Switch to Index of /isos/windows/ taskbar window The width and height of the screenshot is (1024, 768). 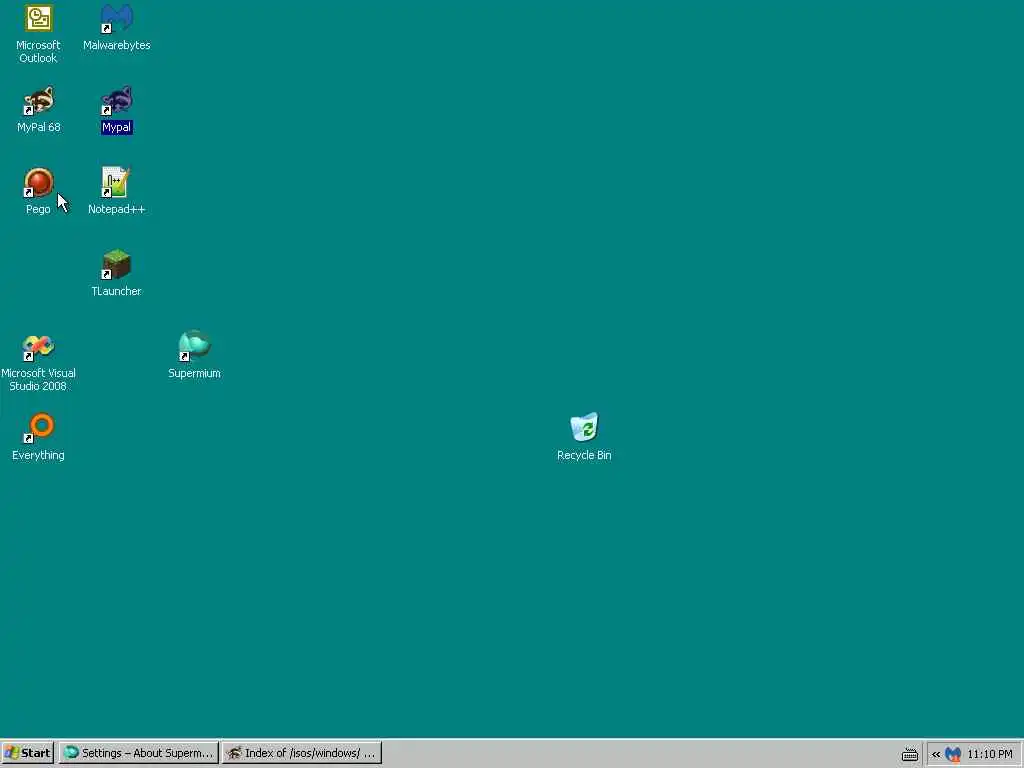302,753
